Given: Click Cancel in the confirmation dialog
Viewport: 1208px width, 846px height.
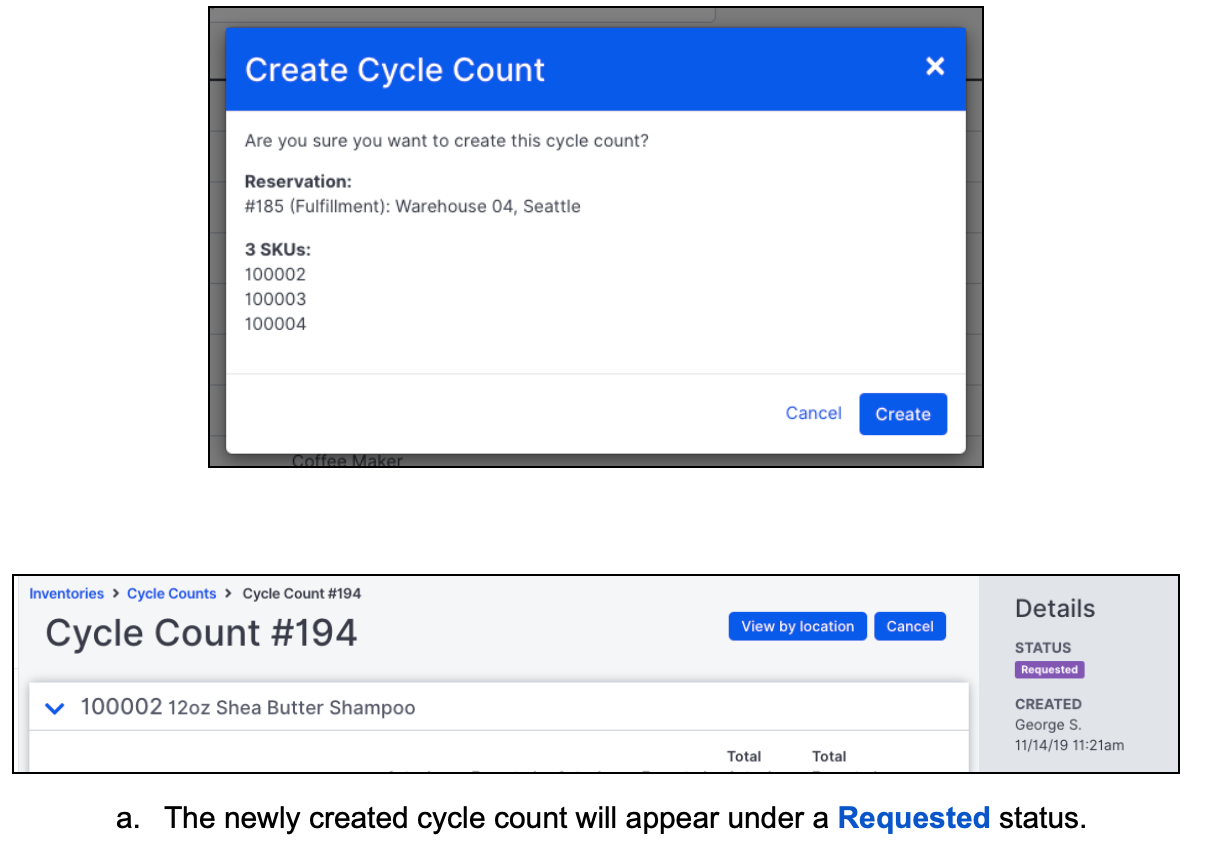Looking at the screenshot, I should pos(813,413).
